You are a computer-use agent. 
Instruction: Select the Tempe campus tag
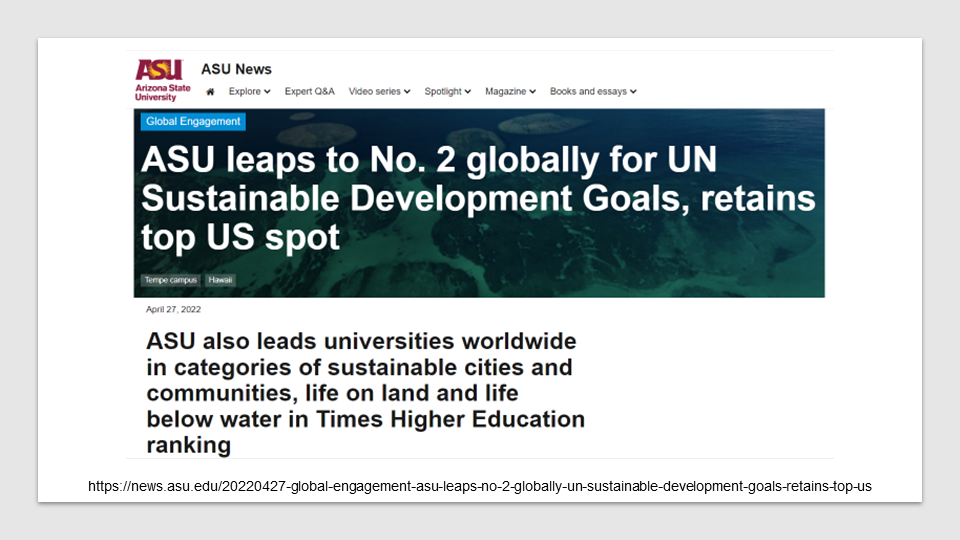[x=171, y=280]
